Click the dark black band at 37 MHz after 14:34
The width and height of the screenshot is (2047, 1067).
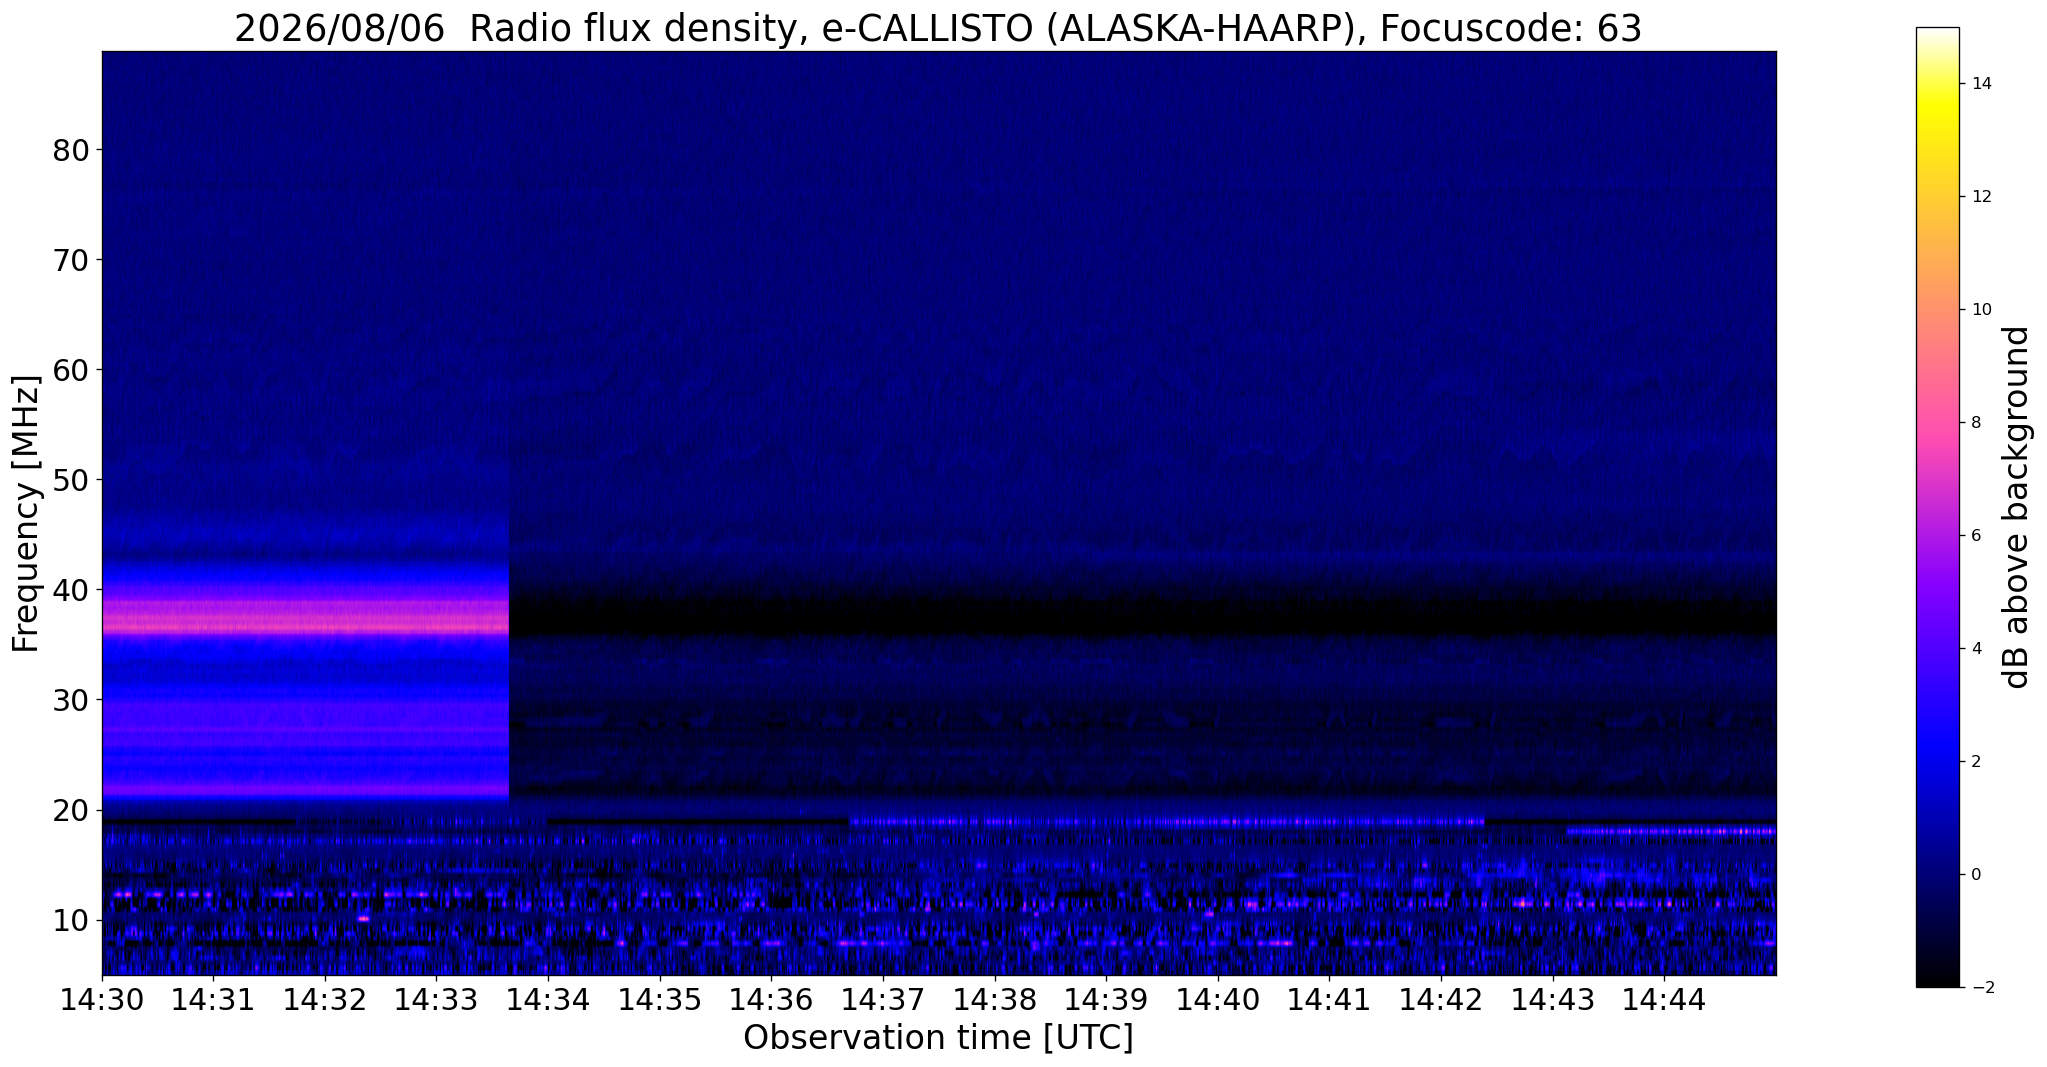tap(1143, 617)
